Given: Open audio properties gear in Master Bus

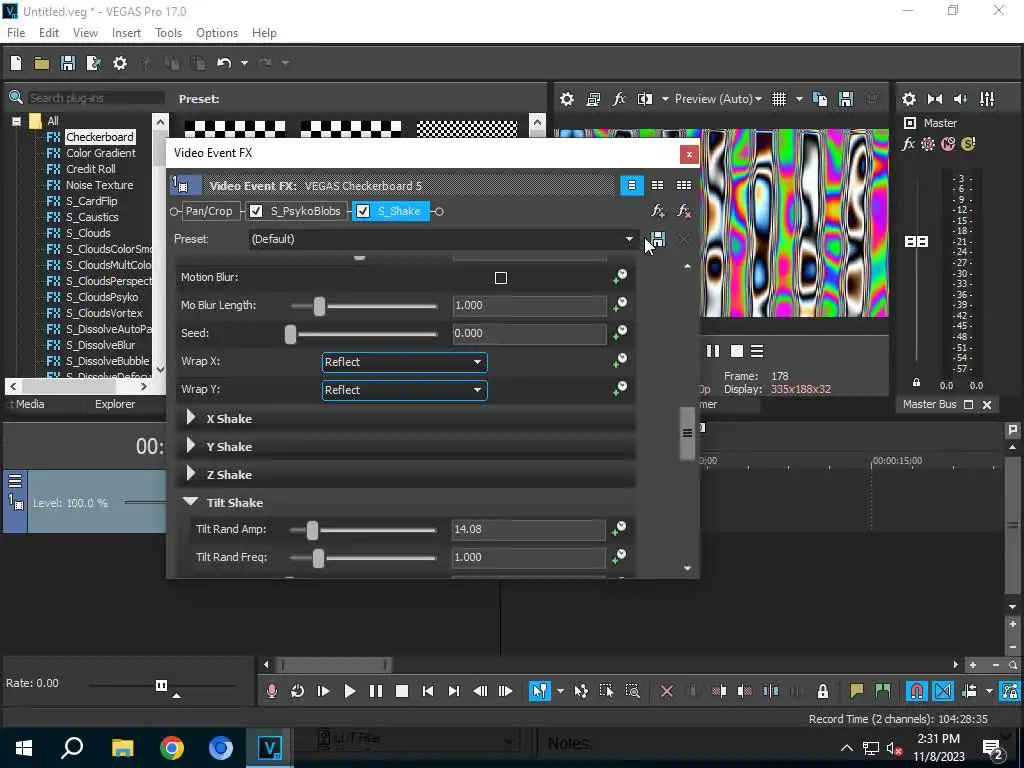Looking at the screenshot, I should click(908, 99).
